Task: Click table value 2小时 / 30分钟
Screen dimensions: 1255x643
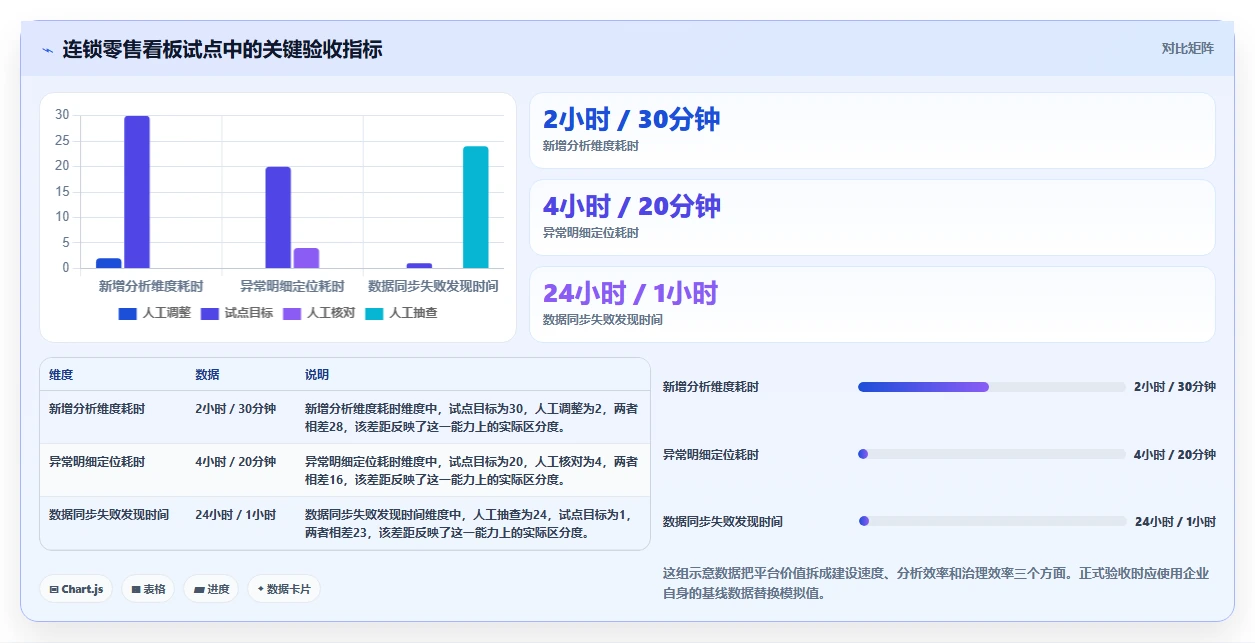Action: 236,409
